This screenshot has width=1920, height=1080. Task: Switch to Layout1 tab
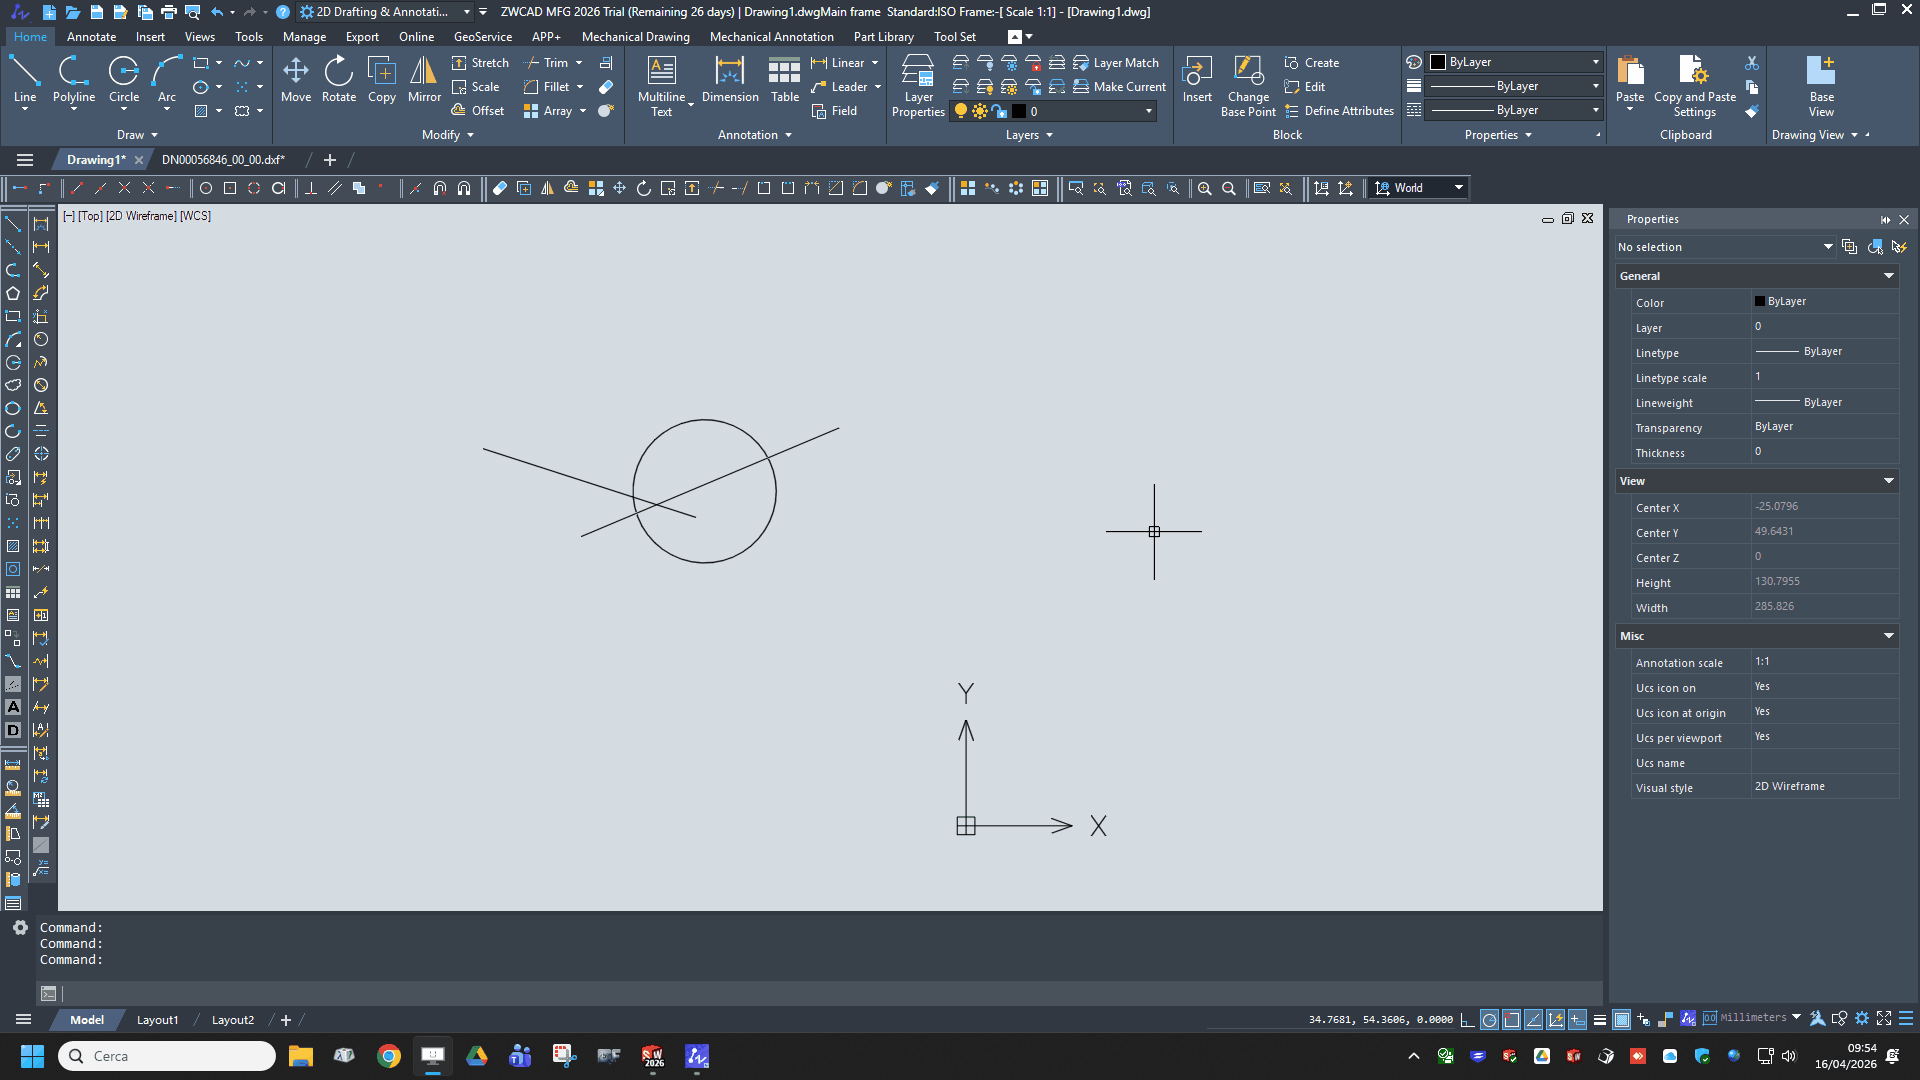pyautogui.click(x=157, y=1020)
